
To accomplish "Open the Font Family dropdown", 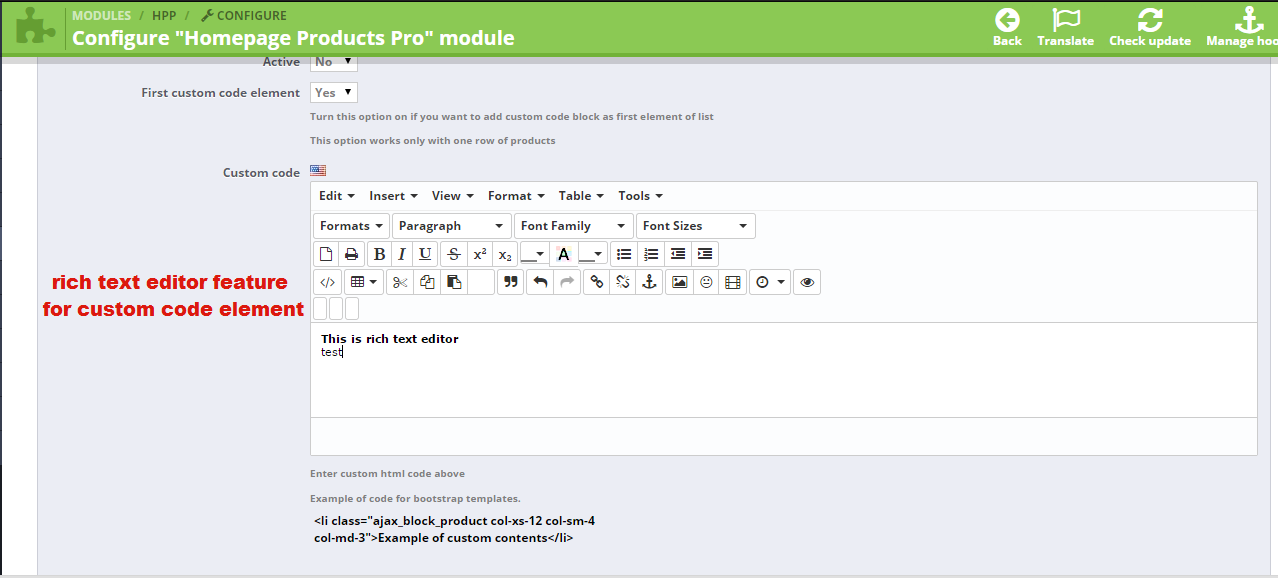I will [574, 226].
